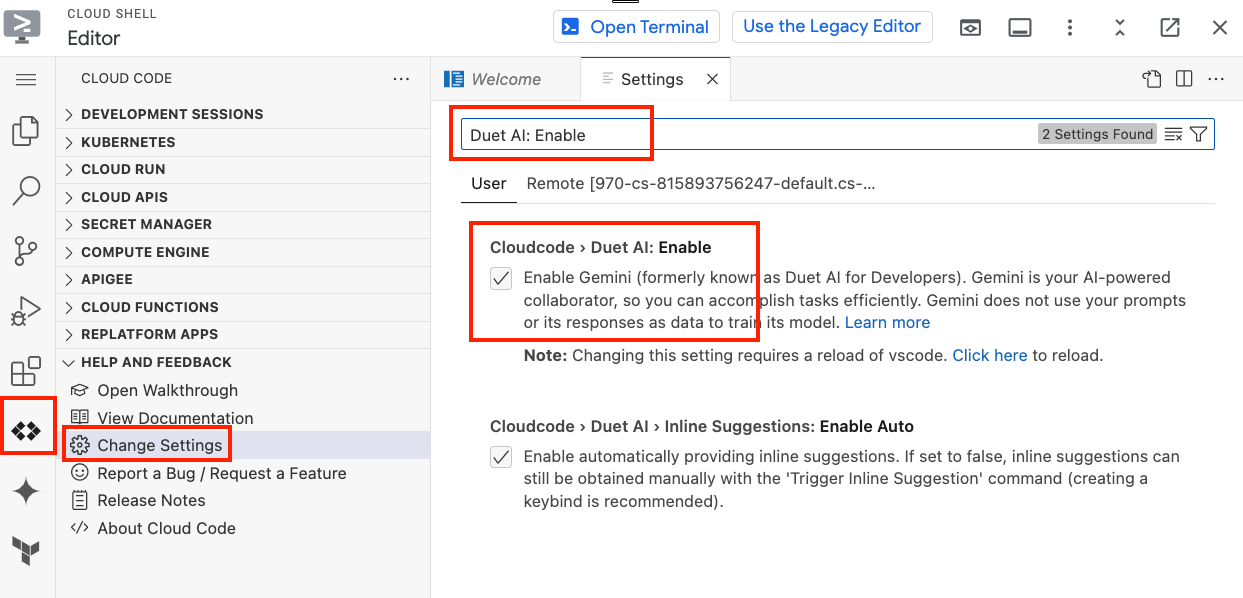This screenshot has width=1243, height=598.
Task: Open the Source Control view icon
Action: [26, 251]
